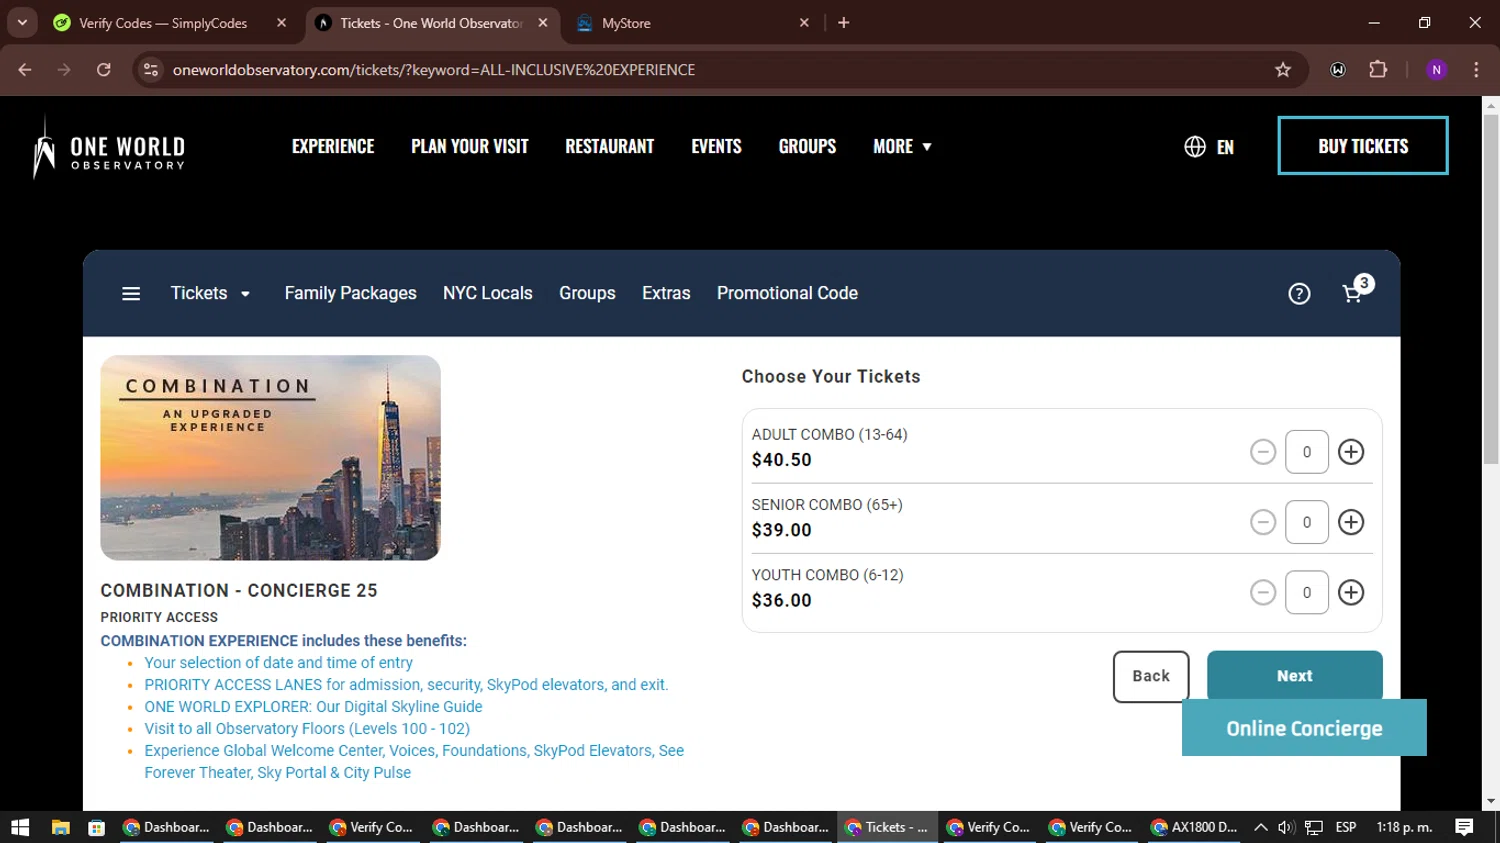Go back with the browser back arrow
This screenshot has width=1500, height=843.
click(25, 69)
